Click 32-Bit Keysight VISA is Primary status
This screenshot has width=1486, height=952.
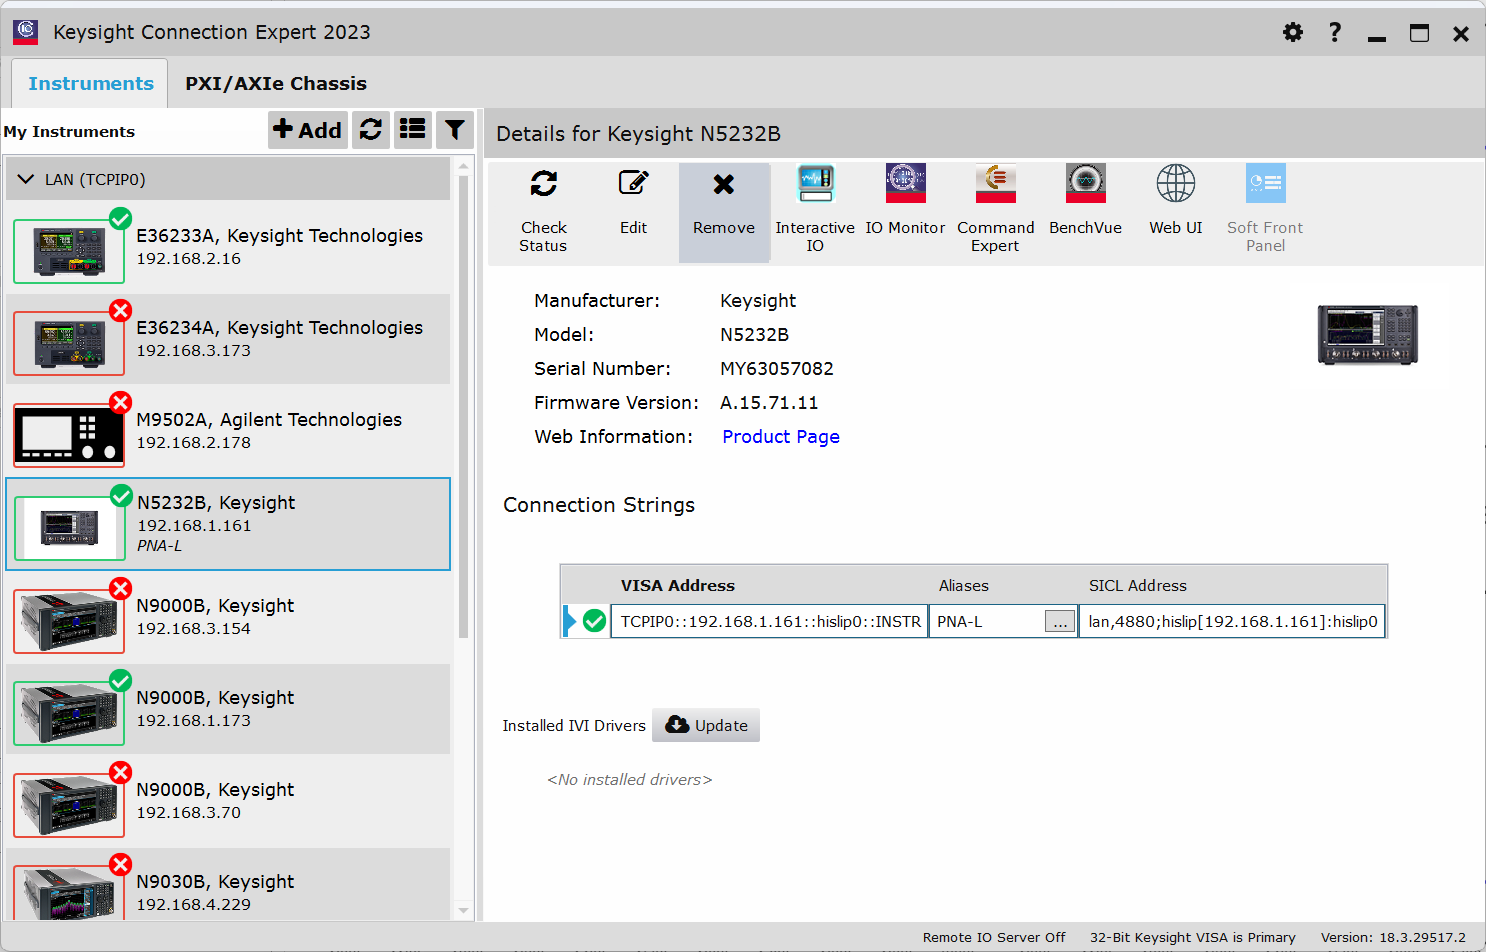pyautogui.click(x=1192, y=937)
